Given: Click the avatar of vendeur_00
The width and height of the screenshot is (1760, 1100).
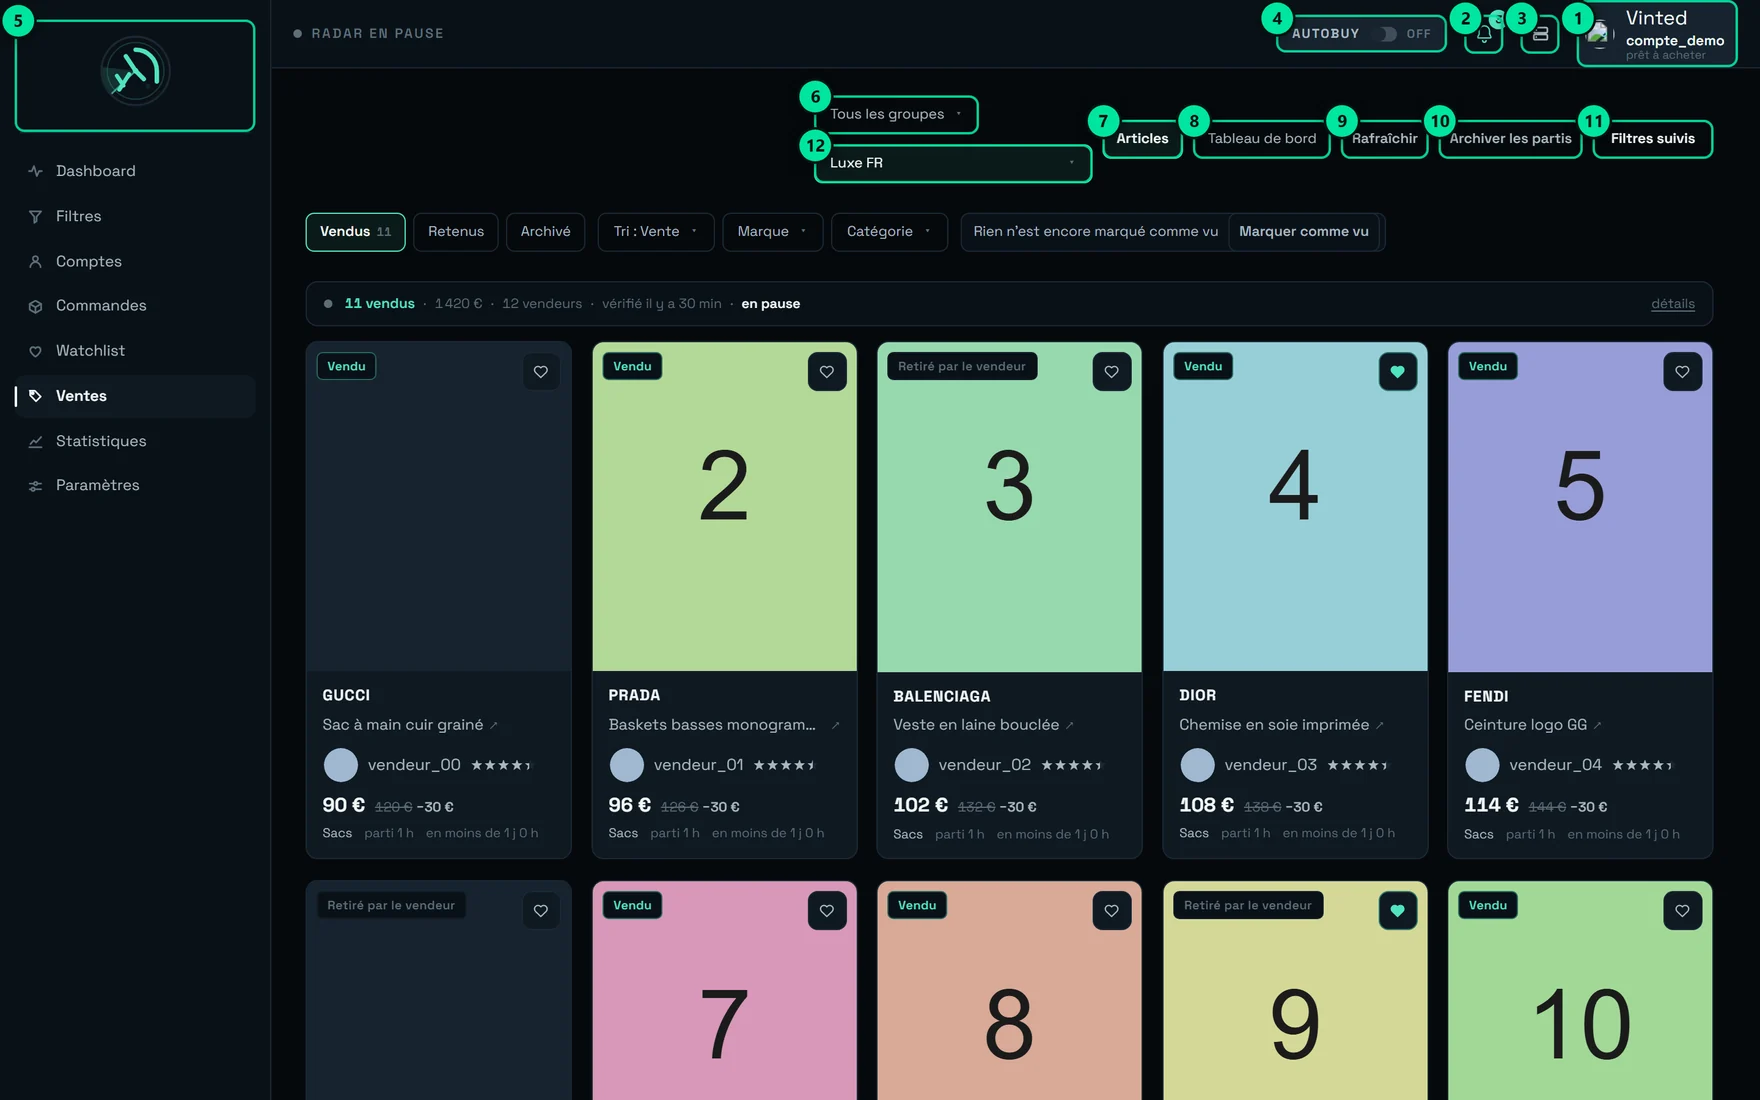Looking at the screenshot, I should 340,765.
